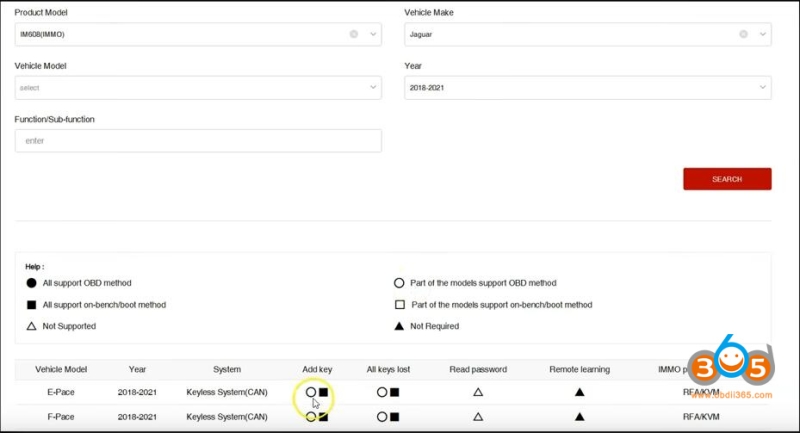Screen dimensions: 800x433
Task: Click E-Pace row year 2018-2021 cell
Action: [137, 392]
